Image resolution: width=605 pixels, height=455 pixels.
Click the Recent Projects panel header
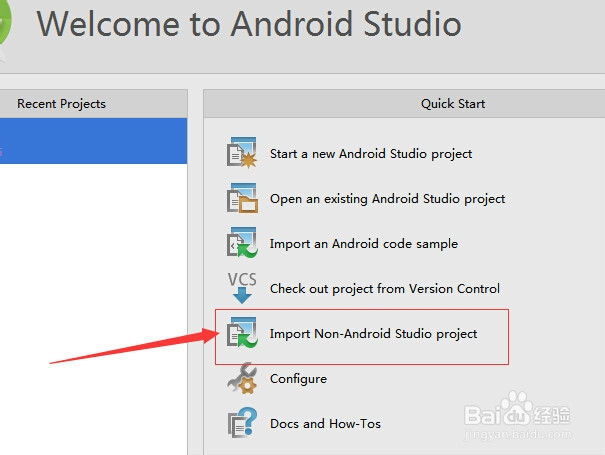[x=93, y=103]
